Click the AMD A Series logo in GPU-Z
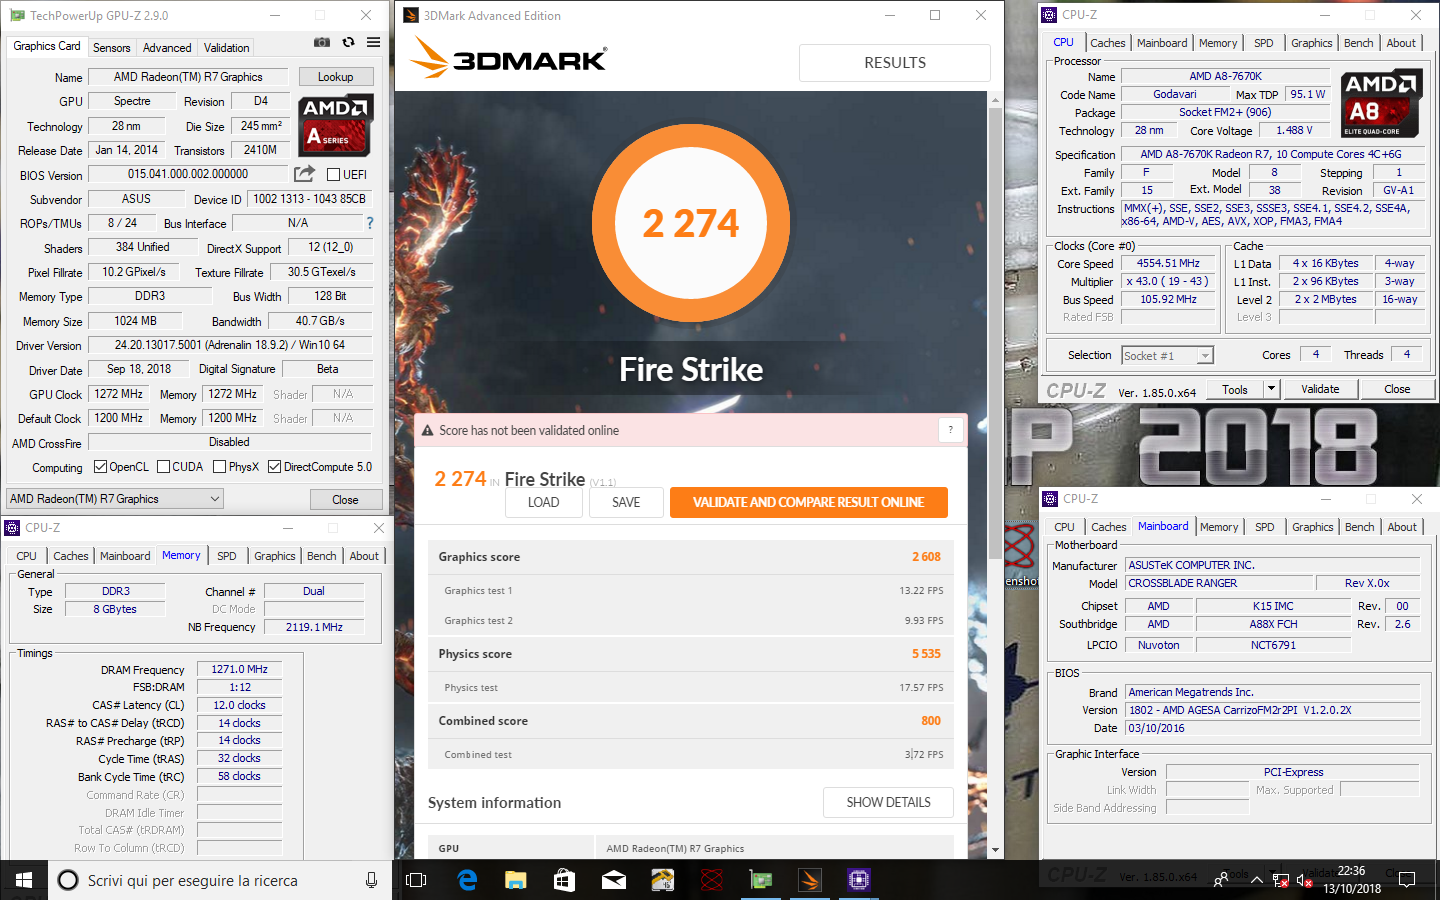 336,125
